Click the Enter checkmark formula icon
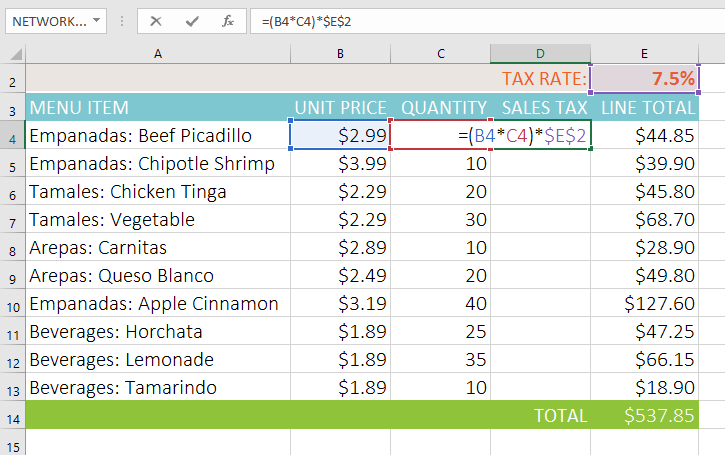 pyautogui.click(x=192, y=20)
